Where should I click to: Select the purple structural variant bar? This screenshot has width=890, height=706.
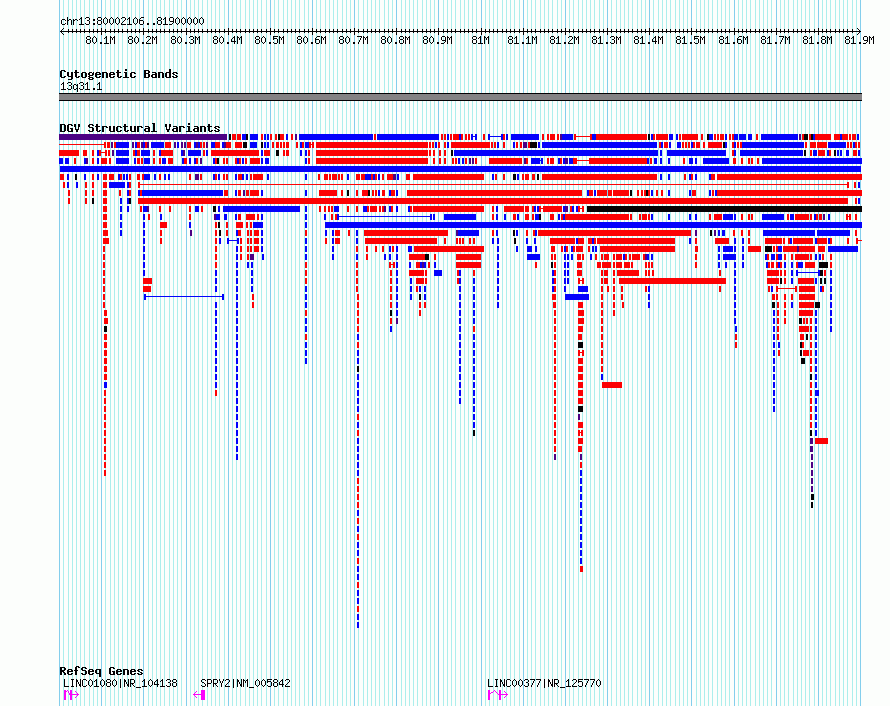[x=143, y=137]
